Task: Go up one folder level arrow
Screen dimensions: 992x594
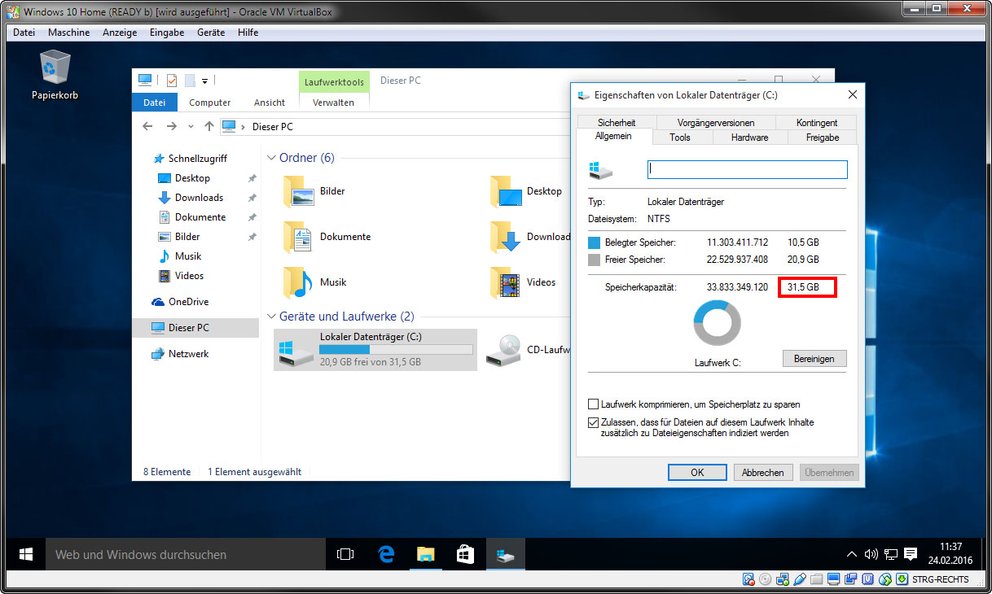Action: point(209,127)
